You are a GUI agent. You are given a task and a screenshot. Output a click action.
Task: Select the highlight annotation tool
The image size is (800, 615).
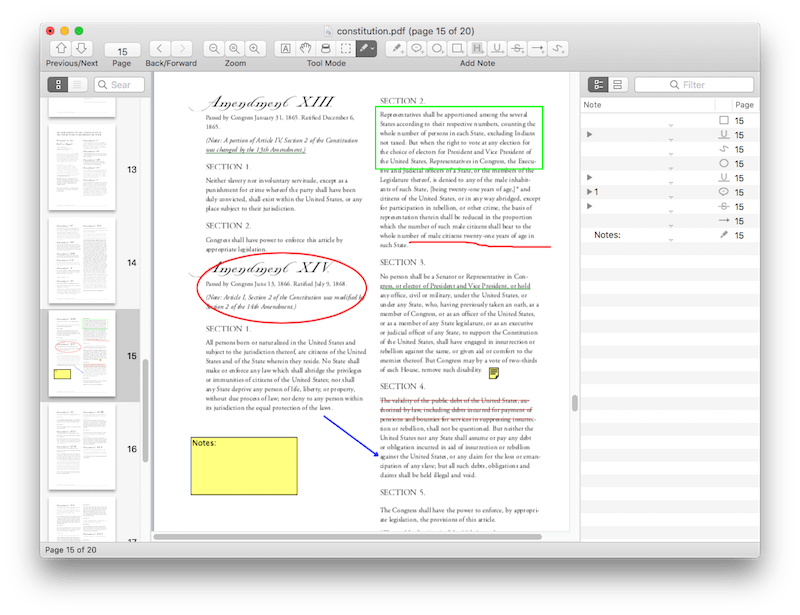click(477, 48)
